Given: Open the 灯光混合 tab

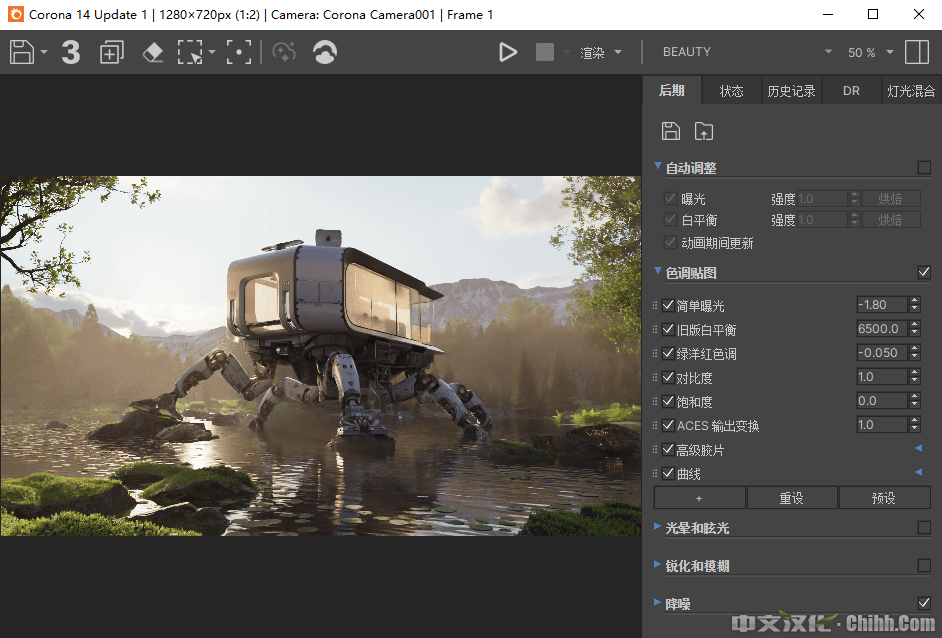Looking at the screenshot, I should coord(911,91).
